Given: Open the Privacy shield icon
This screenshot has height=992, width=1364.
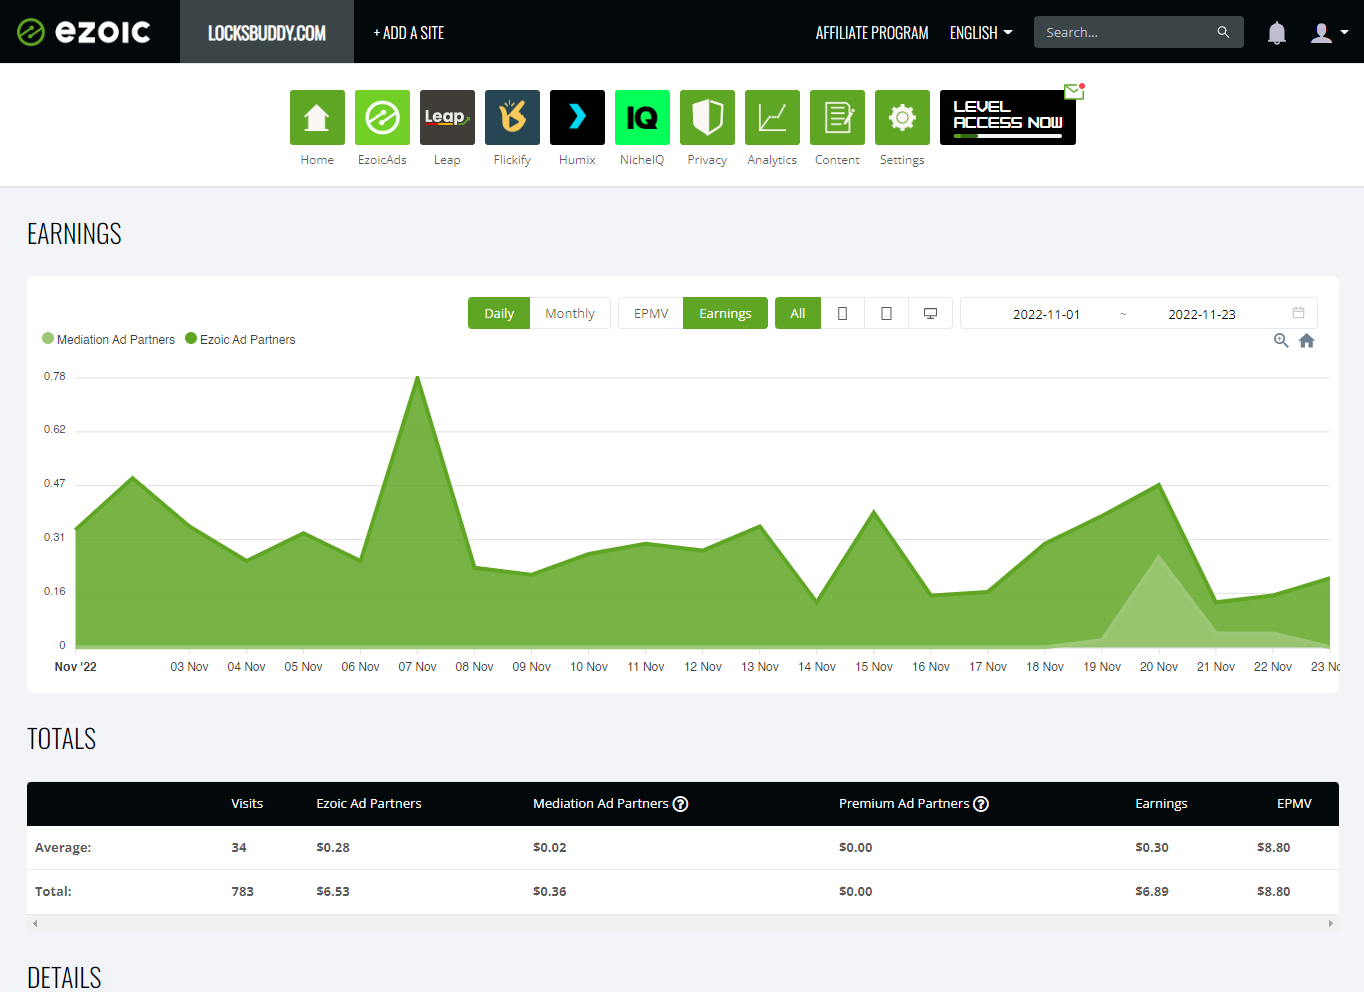Looking at the screenshot, I should 707,117.
